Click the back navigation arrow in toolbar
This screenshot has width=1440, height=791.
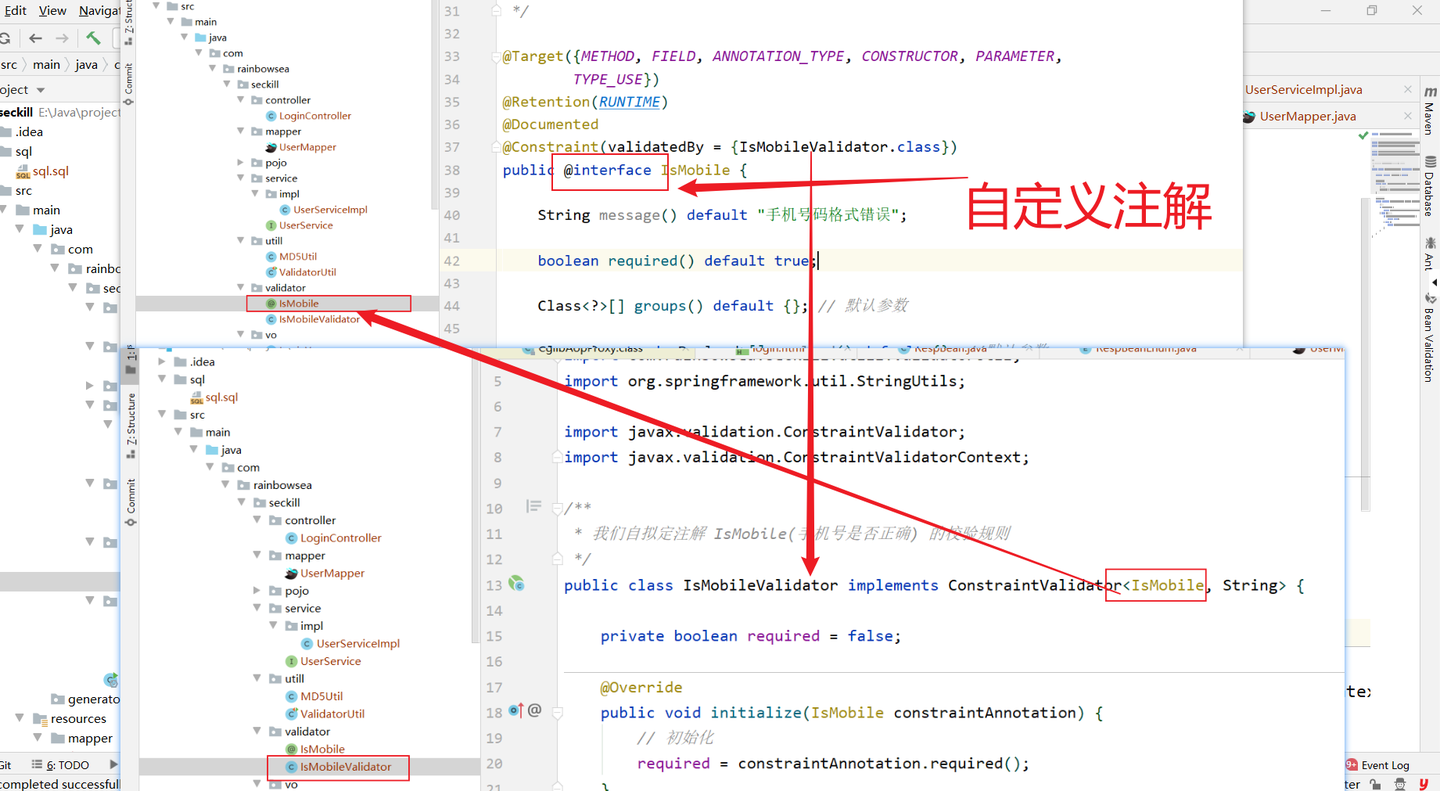(x=35, y=37)
